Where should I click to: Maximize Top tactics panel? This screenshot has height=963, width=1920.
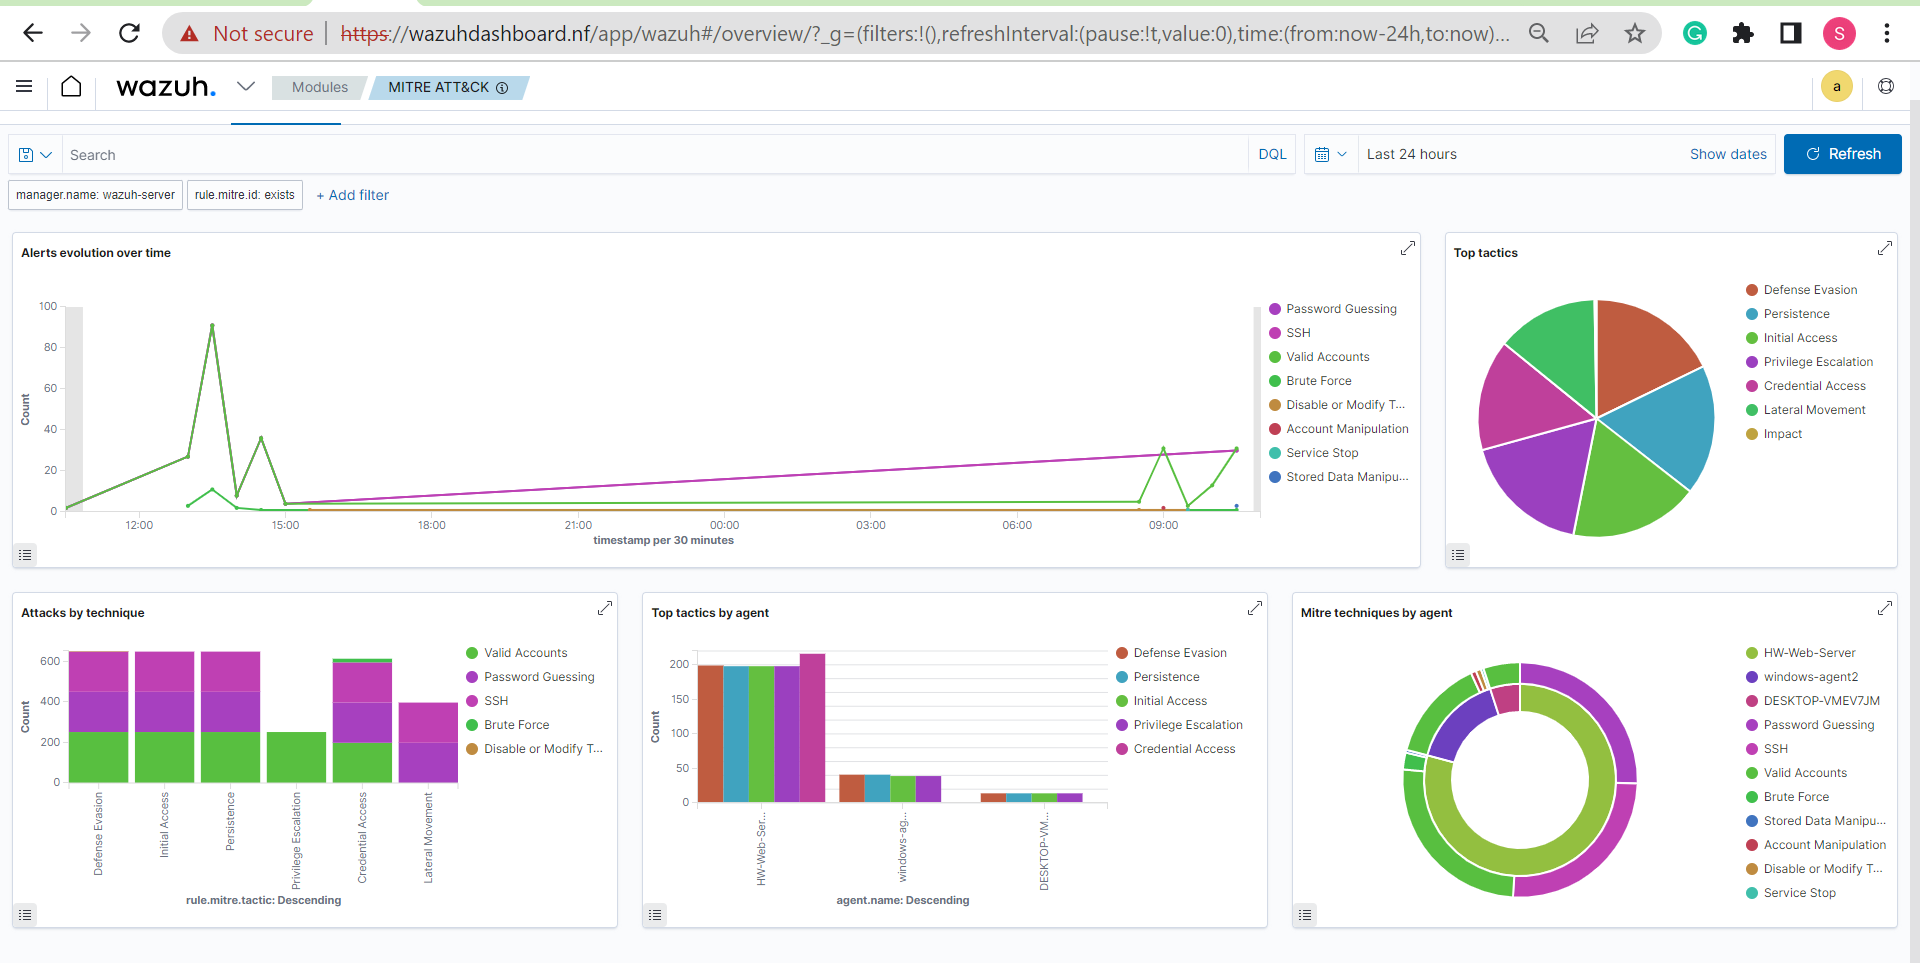1884,248
